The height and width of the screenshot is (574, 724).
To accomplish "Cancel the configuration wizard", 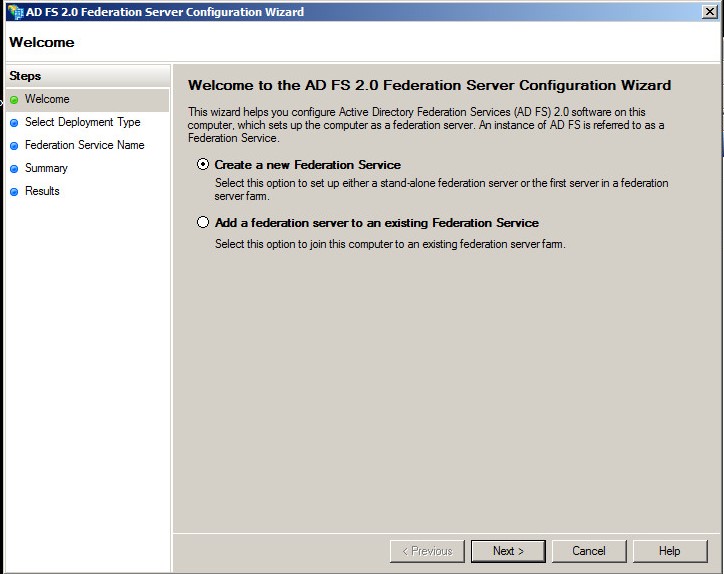I will pos(589,551).
